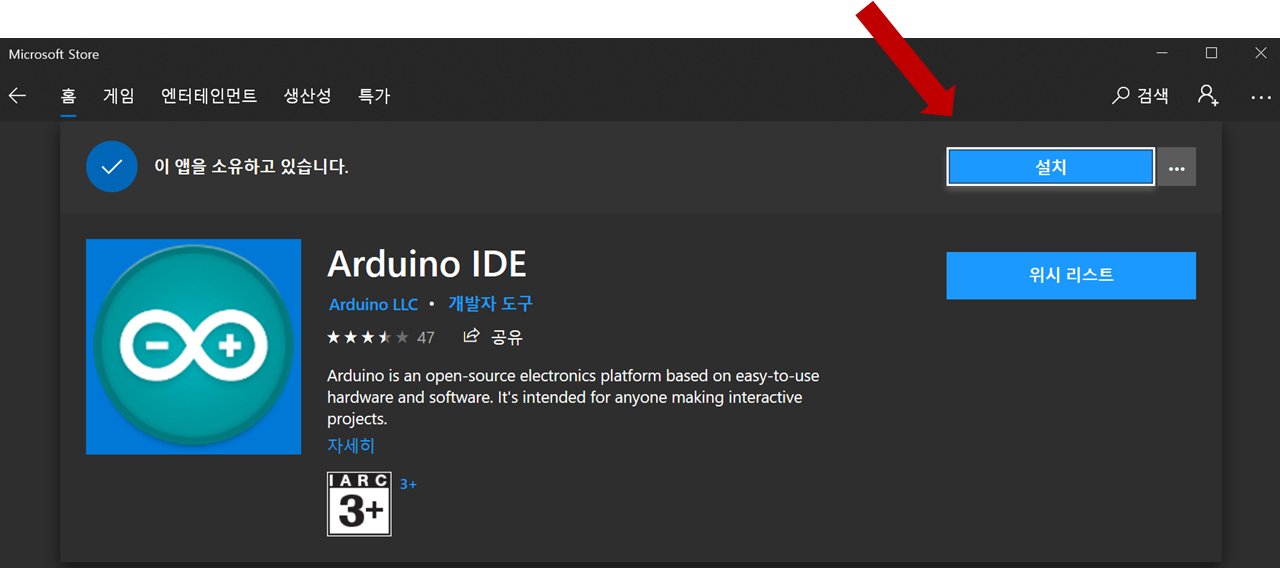Click the blue checkmark ownership icon

(111, 167)
